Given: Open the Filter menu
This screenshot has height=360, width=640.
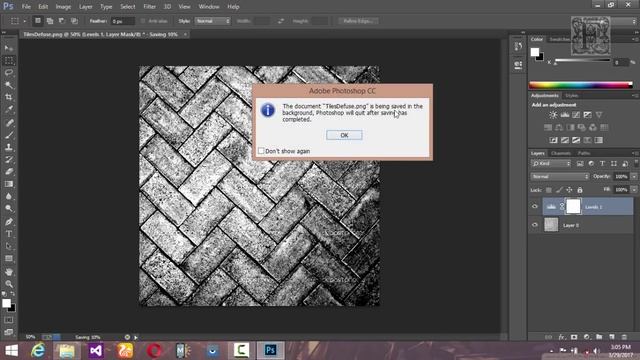Looking at the screenshot, I should [x=149, y=7].
